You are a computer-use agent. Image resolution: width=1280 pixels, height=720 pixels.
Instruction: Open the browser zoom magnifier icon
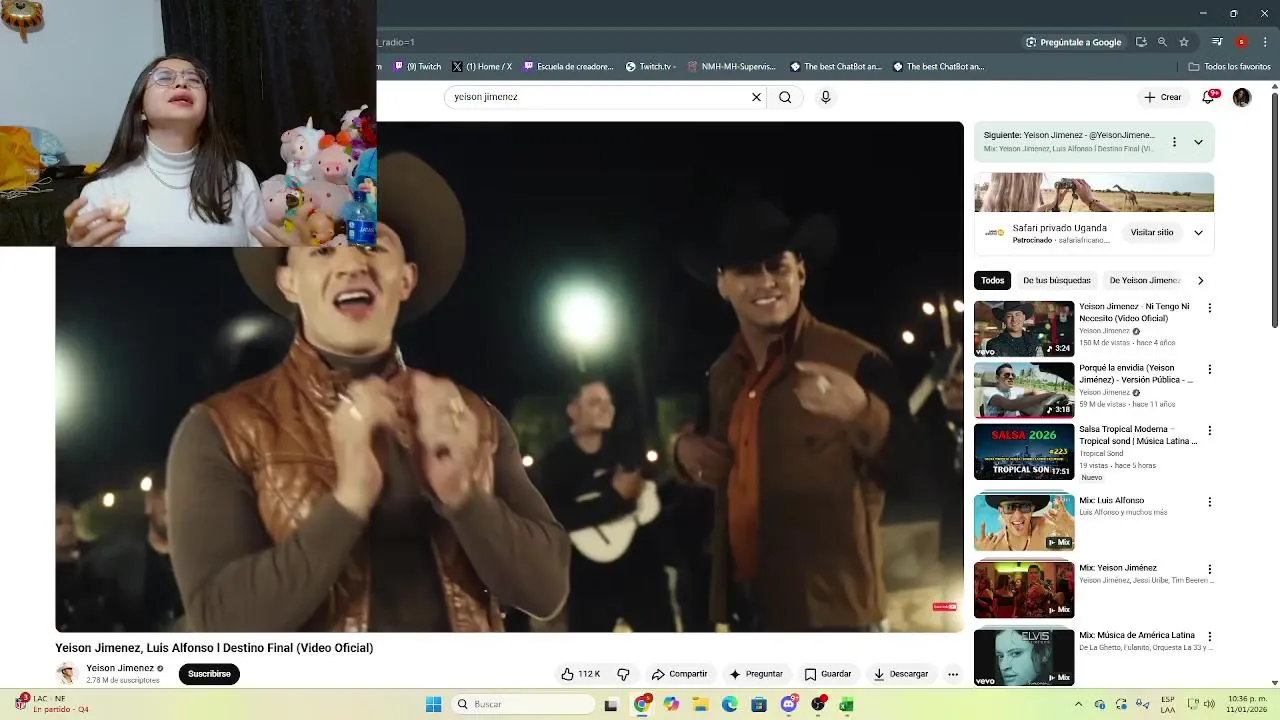(1162, 42)
